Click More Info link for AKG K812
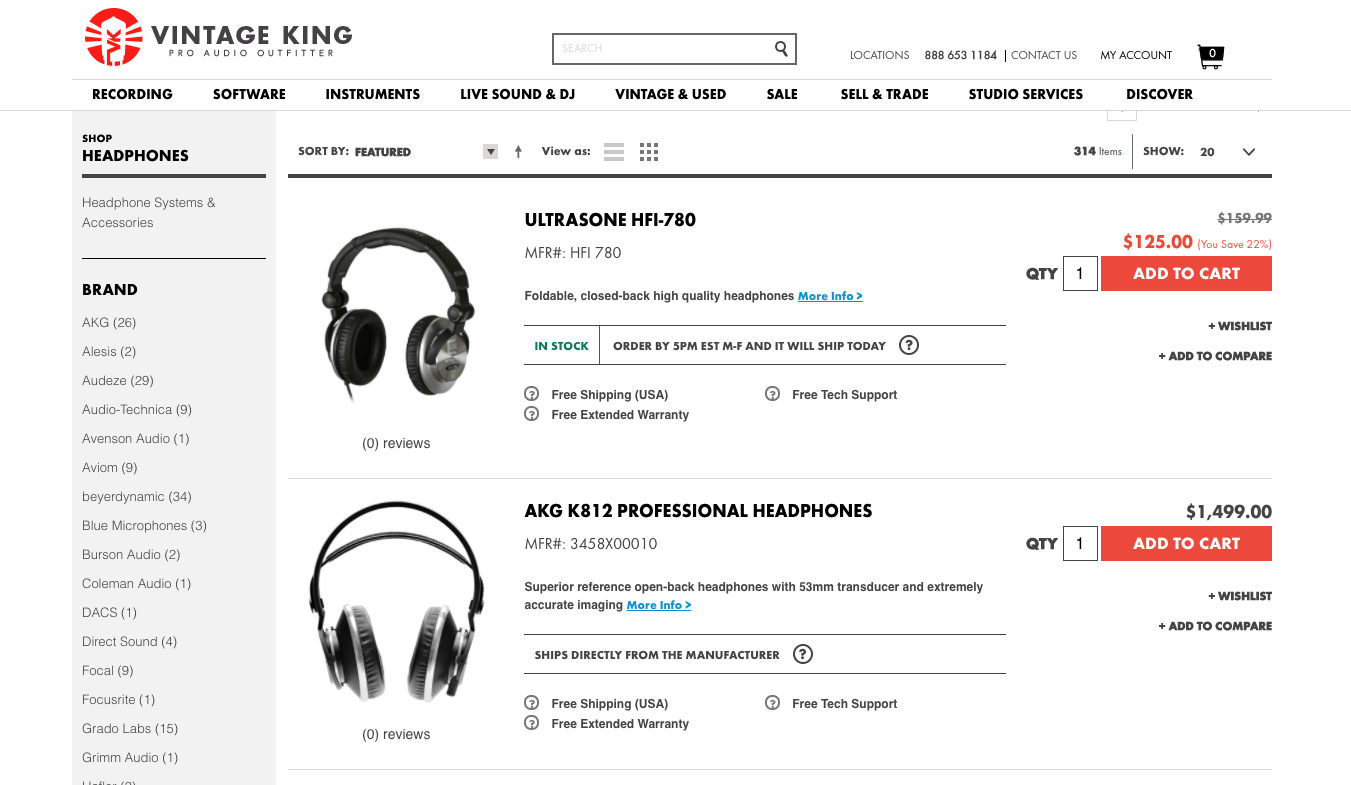 point(659,605)
